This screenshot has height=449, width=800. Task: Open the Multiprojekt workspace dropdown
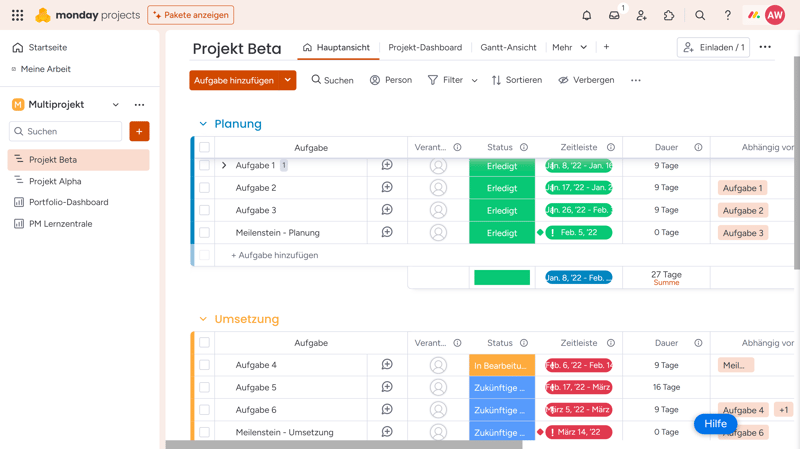click(x=116, y=105)
